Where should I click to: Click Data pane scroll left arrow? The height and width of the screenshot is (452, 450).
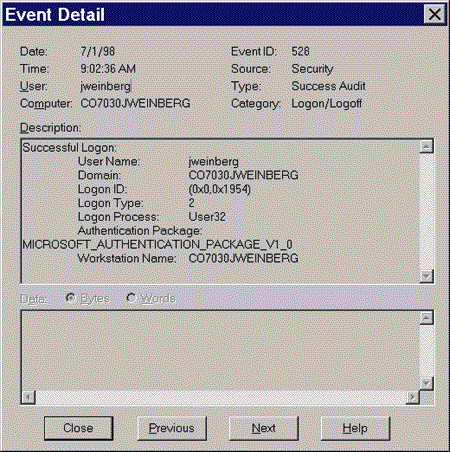[x=29, y=397]
